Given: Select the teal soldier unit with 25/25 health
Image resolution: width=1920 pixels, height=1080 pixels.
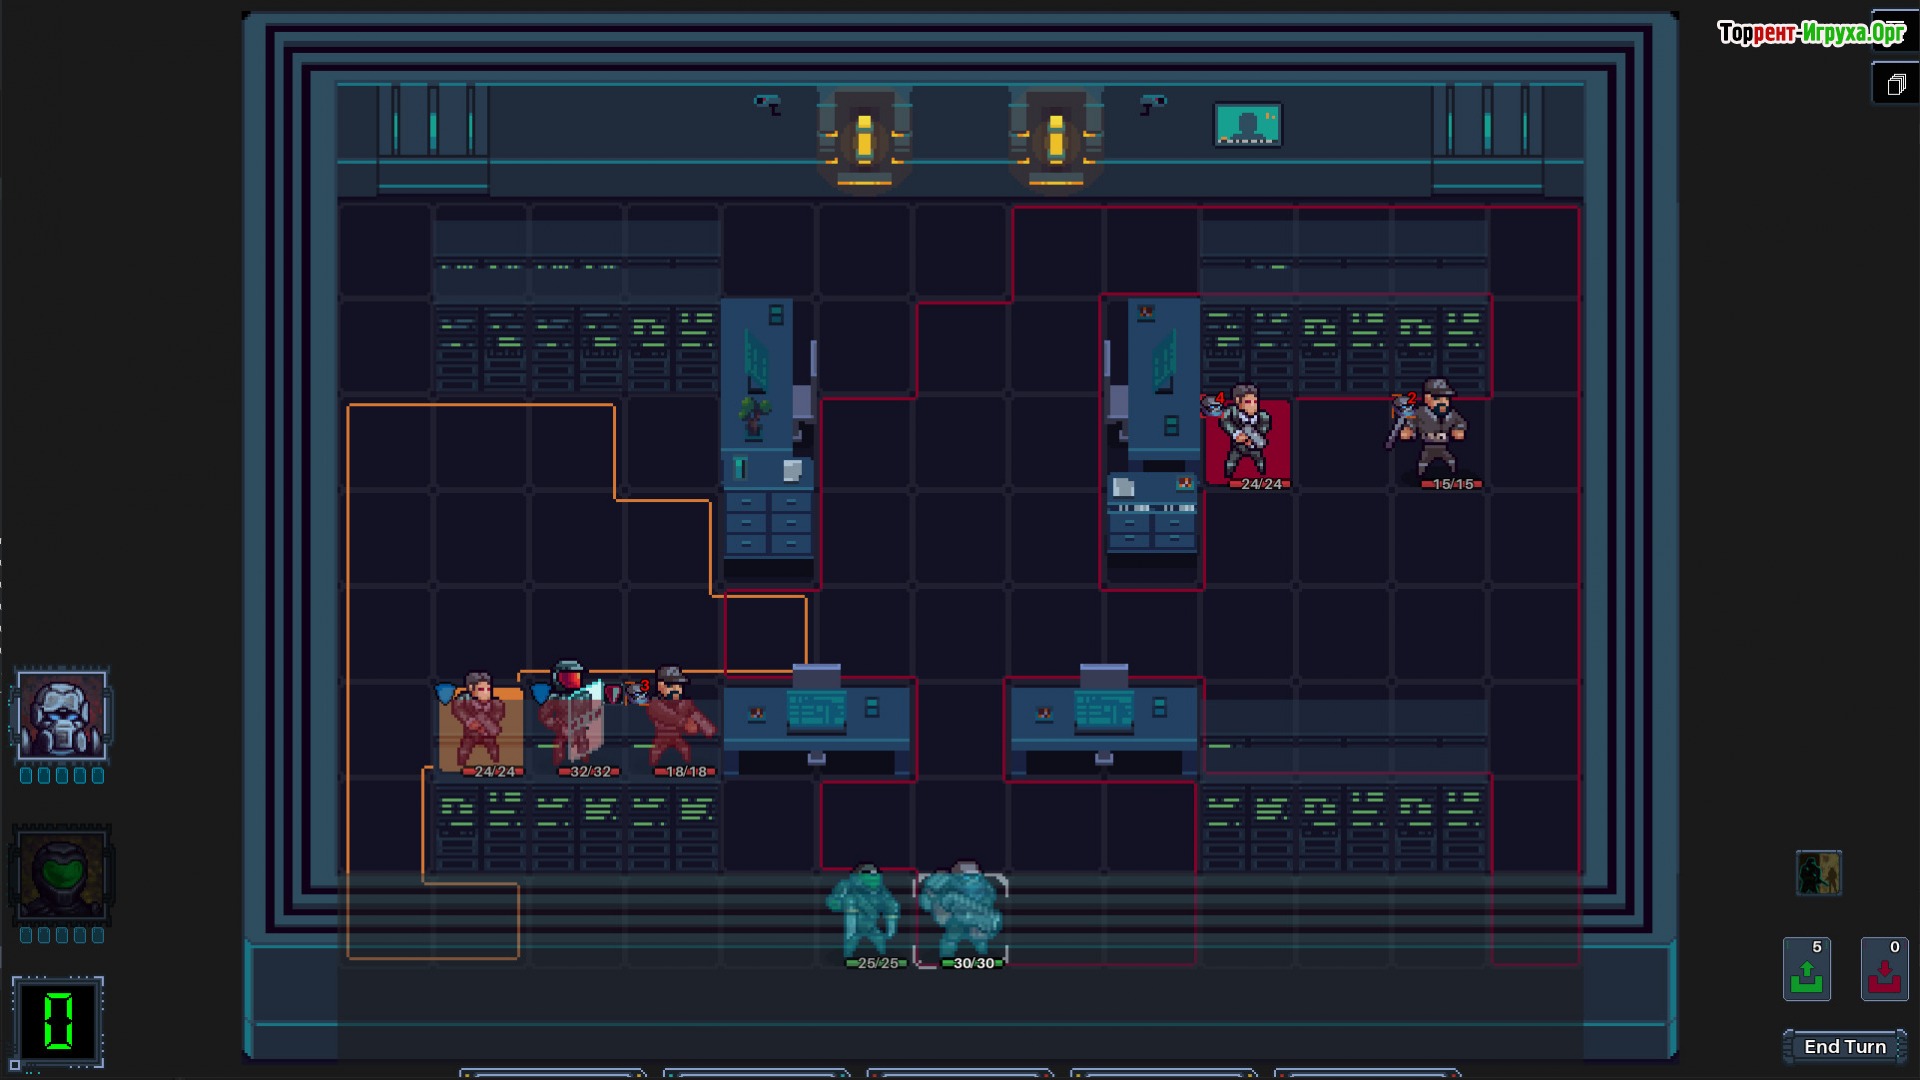Looking at the screenshot, I should pyautogui.click(x=864, y=912).
